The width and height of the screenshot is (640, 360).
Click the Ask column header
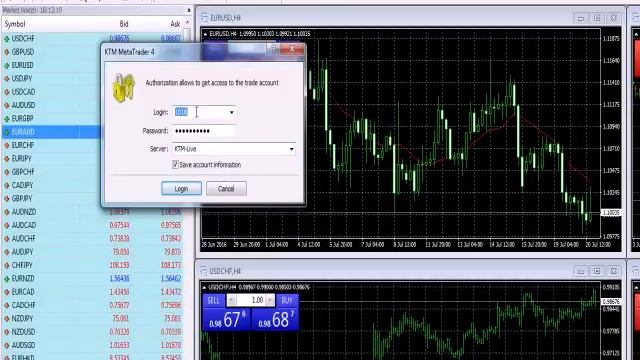[x=175, y=24]
